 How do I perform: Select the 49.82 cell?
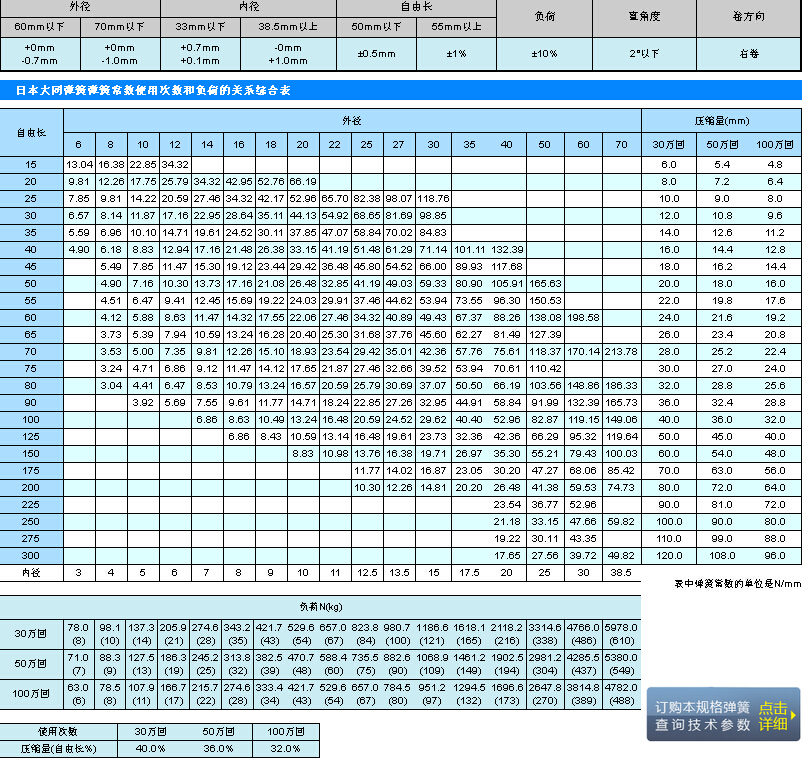coord(621,556)
